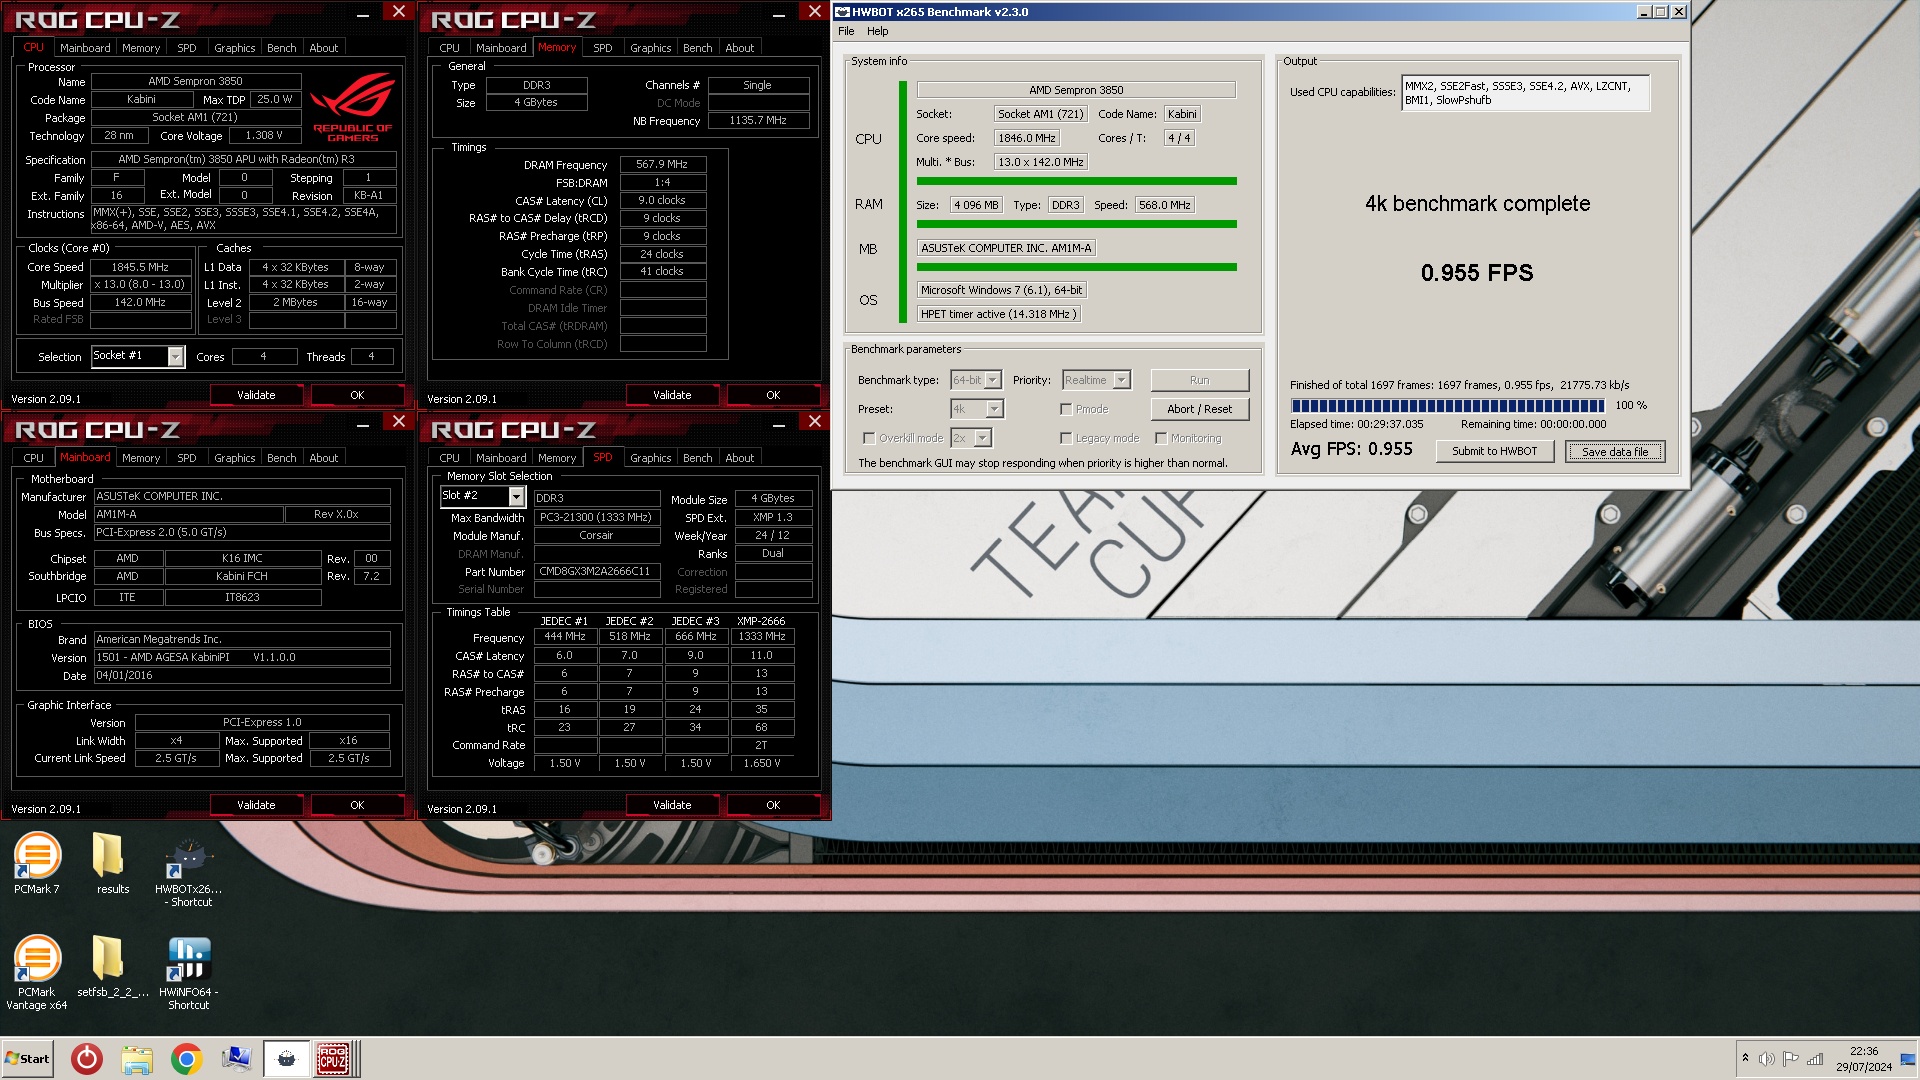Click OK in the CPU-Z Memory window

pos(772,395)
